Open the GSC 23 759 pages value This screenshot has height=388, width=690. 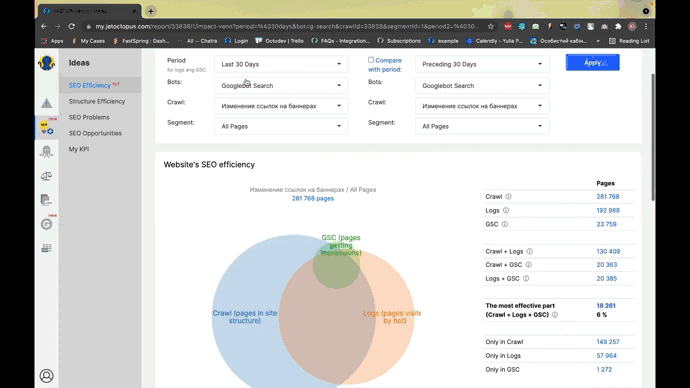click(606, 224)
